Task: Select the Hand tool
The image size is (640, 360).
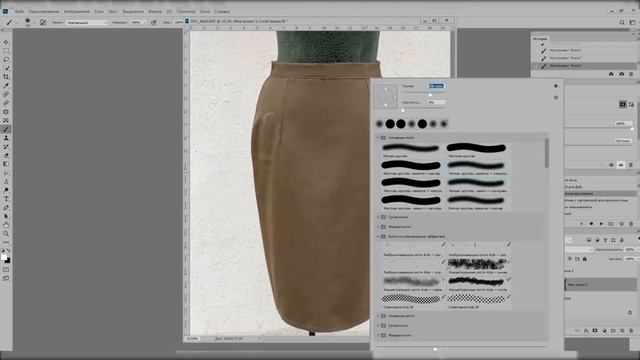Action: [x=6, y=225]
